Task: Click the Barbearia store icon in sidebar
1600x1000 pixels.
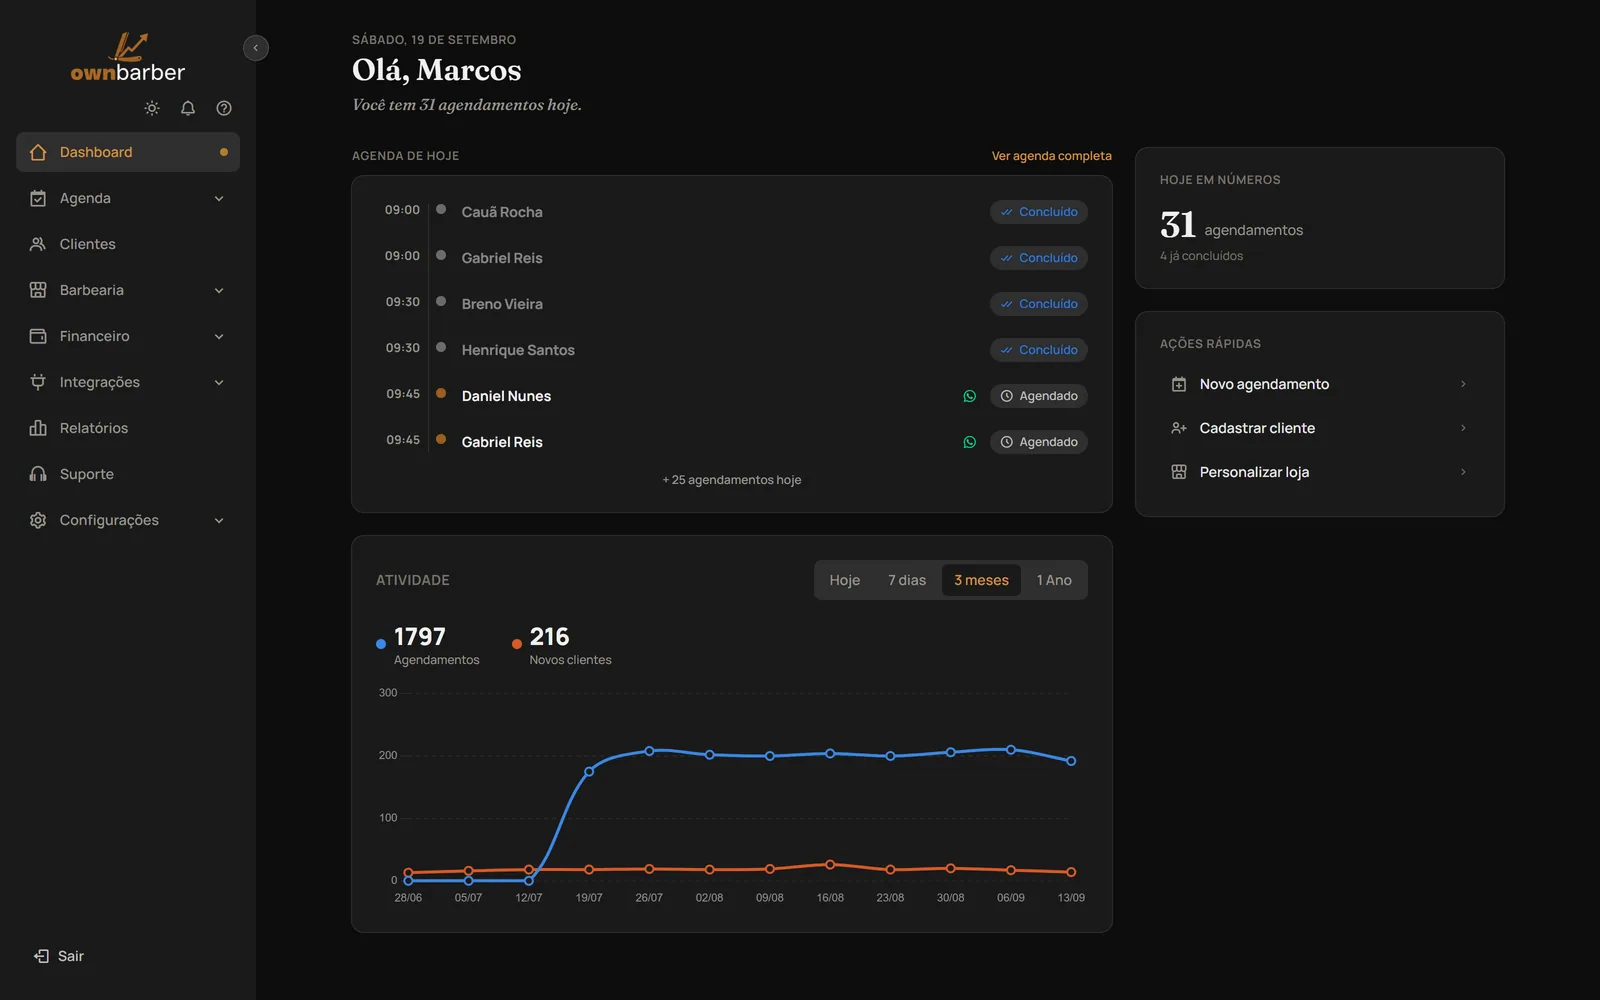Action: pyautogui.click(x=38, y=290)
